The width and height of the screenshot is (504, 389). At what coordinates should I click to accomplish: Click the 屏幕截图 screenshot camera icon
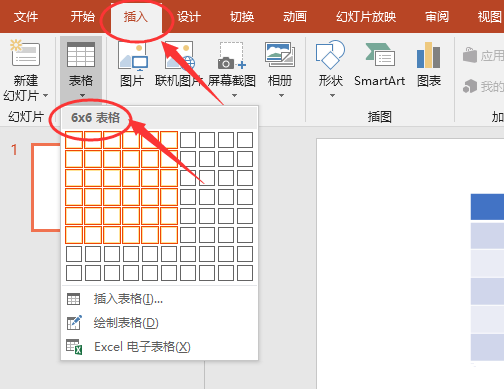point(232,55)
